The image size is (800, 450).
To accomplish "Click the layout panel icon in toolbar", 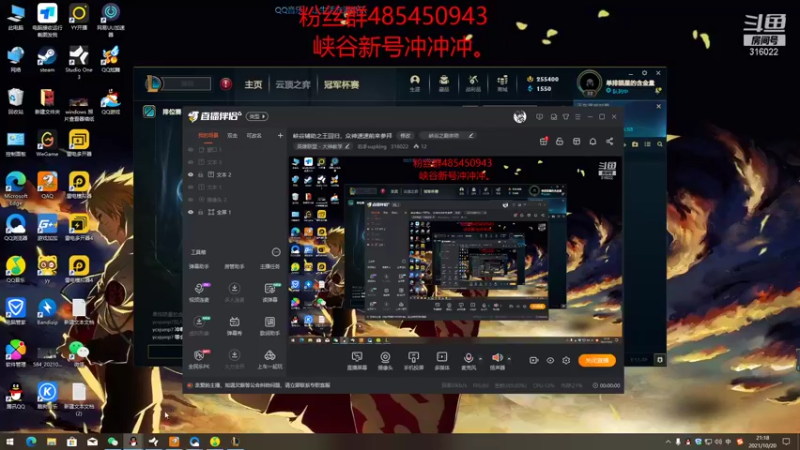I will click(577, 141).
